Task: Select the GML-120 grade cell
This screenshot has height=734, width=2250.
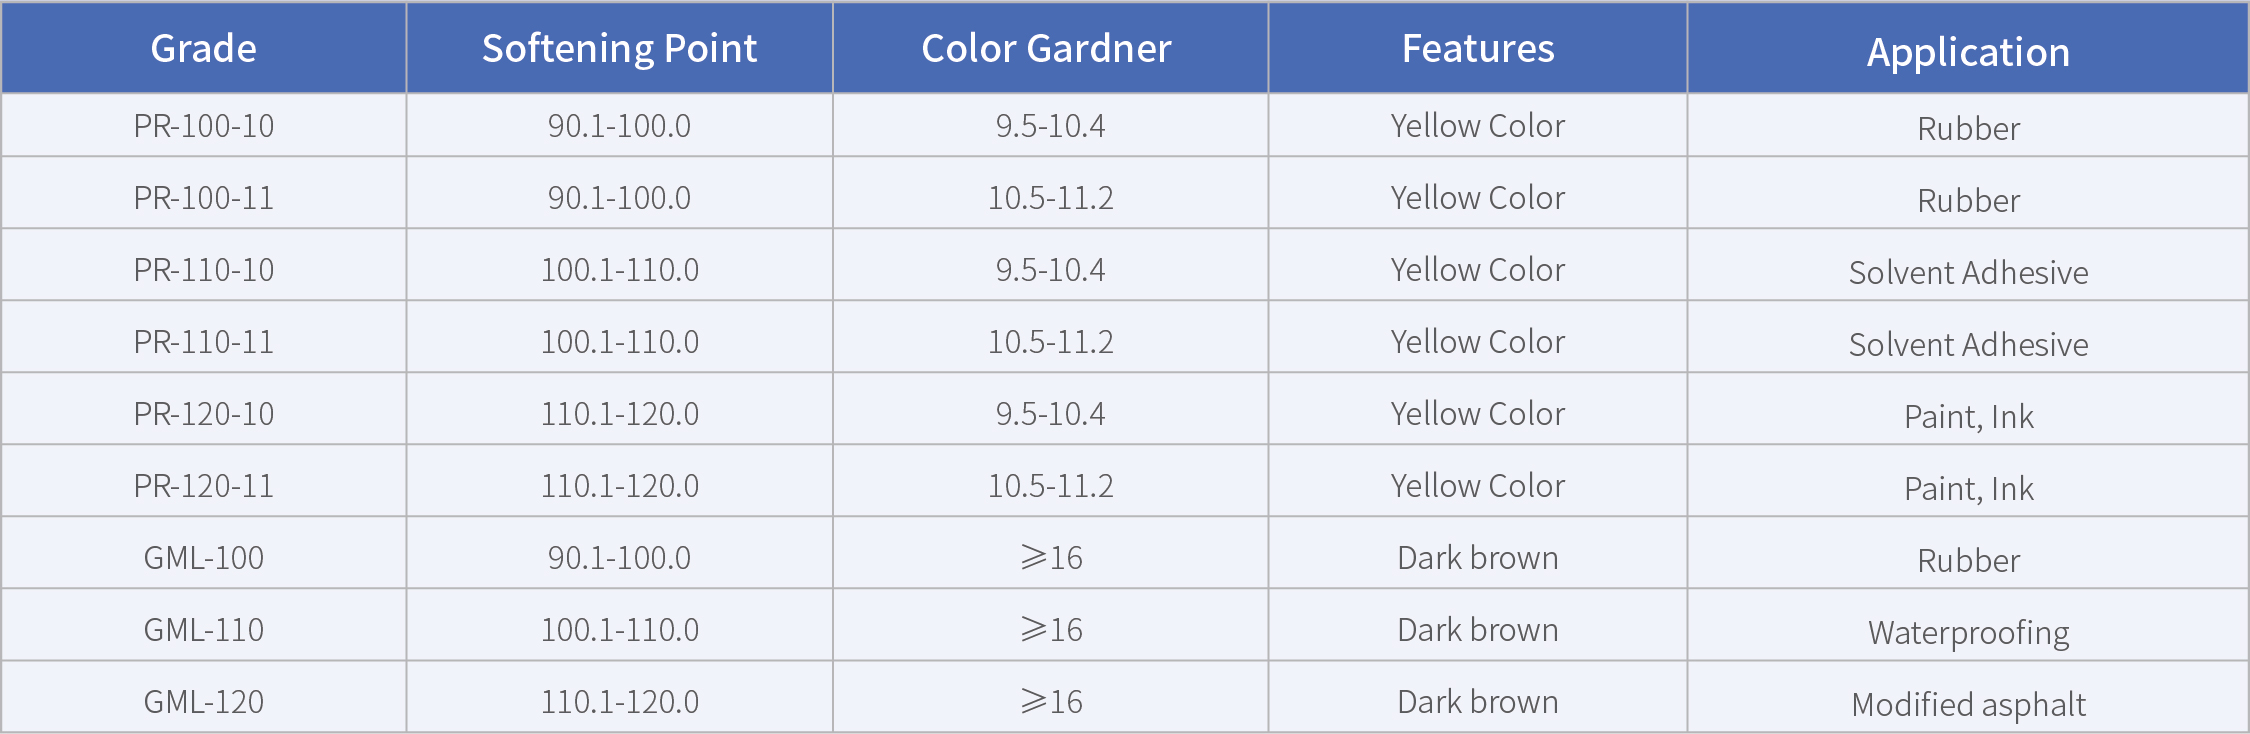Action: pyautogui.click(x=203, y=702)
